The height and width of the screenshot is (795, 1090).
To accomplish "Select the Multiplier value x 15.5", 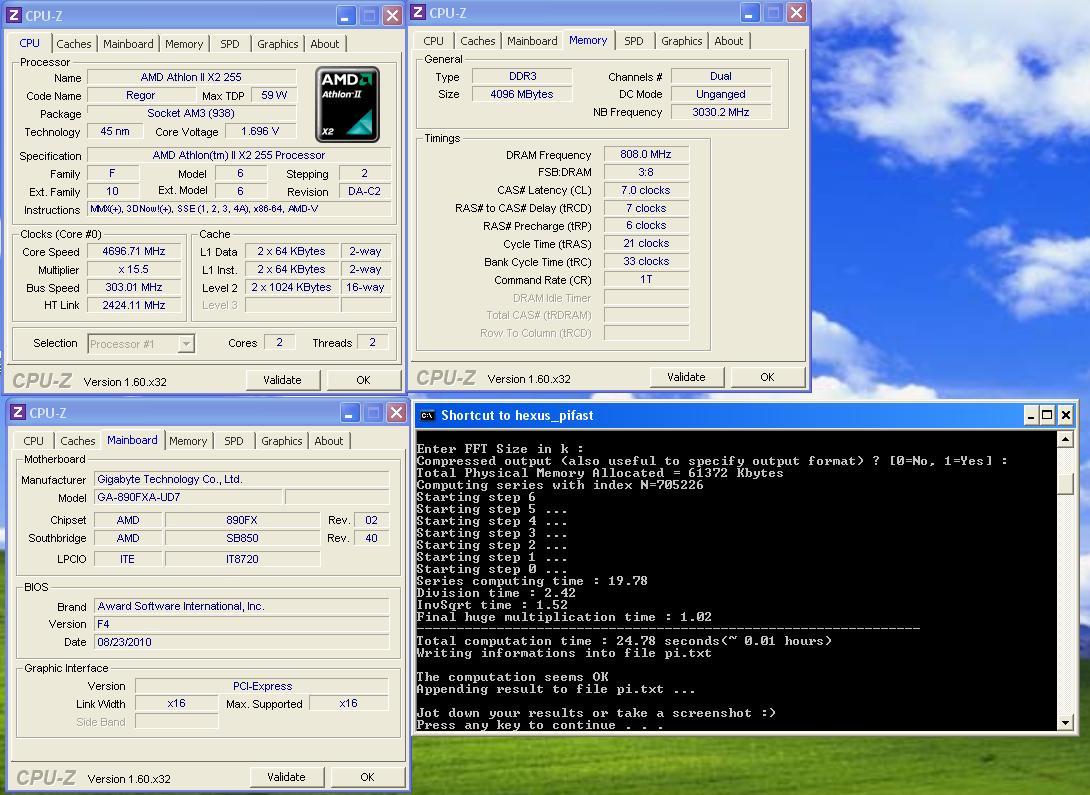I will tap(133, 270).
